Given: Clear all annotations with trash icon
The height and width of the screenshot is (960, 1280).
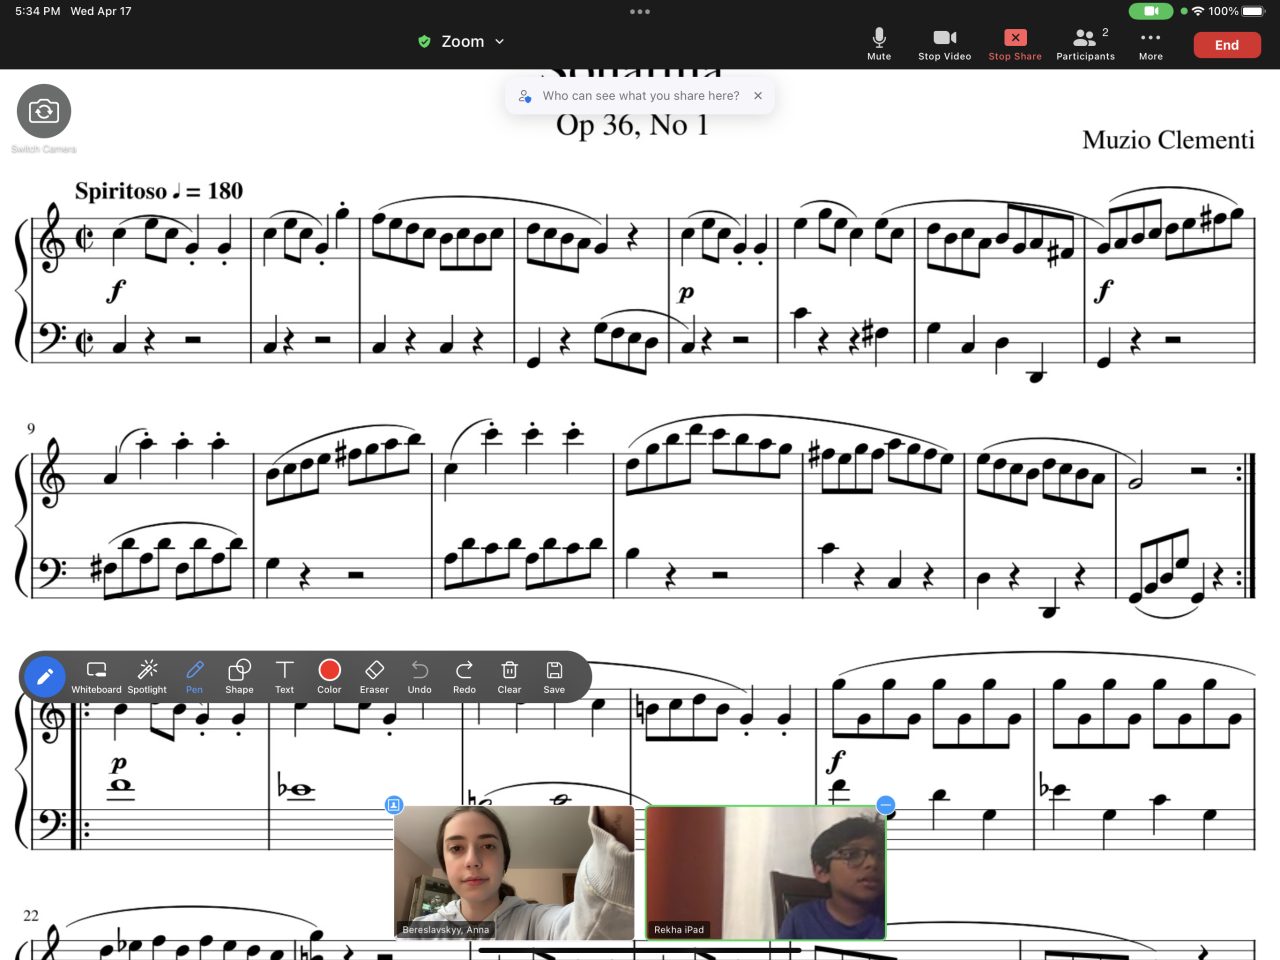Looking at the screenshot, I should [509, 677].
